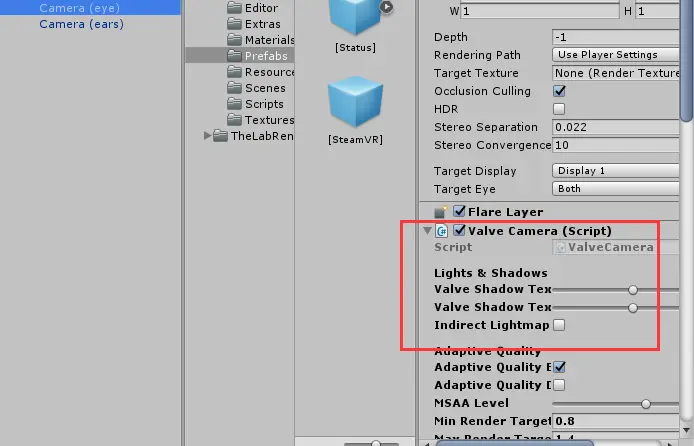Select Camera (eye) in the hierarchy
694x446 pixels.
(80, 8)
